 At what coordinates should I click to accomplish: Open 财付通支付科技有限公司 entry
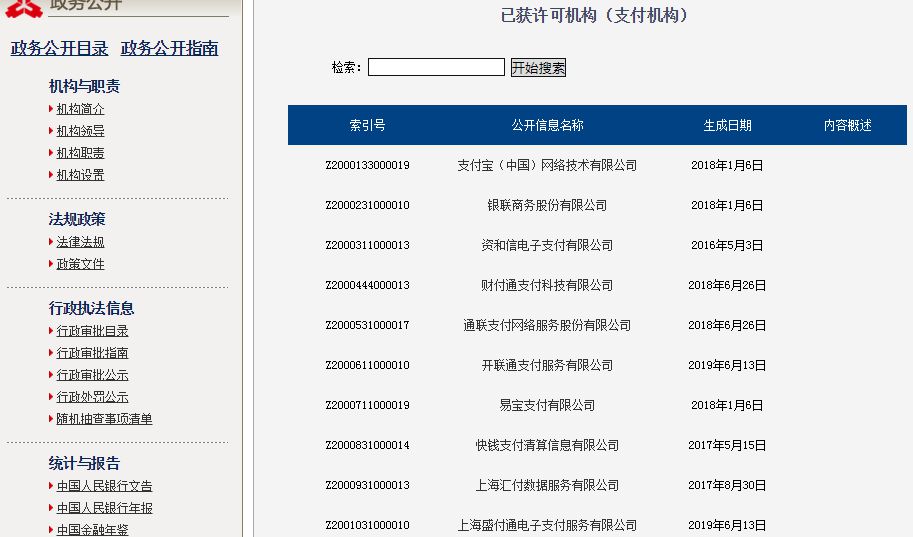pos(547,285)
